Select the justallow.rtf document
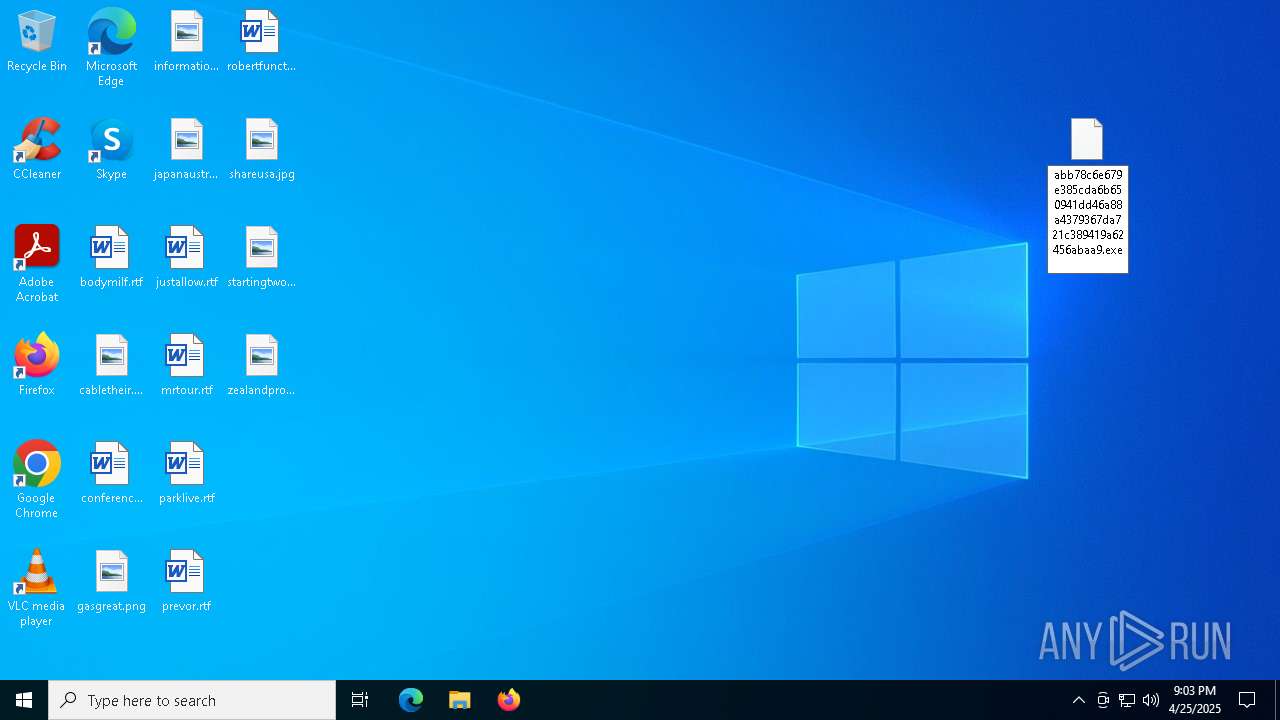1280x720 pixels. [186, 258]
